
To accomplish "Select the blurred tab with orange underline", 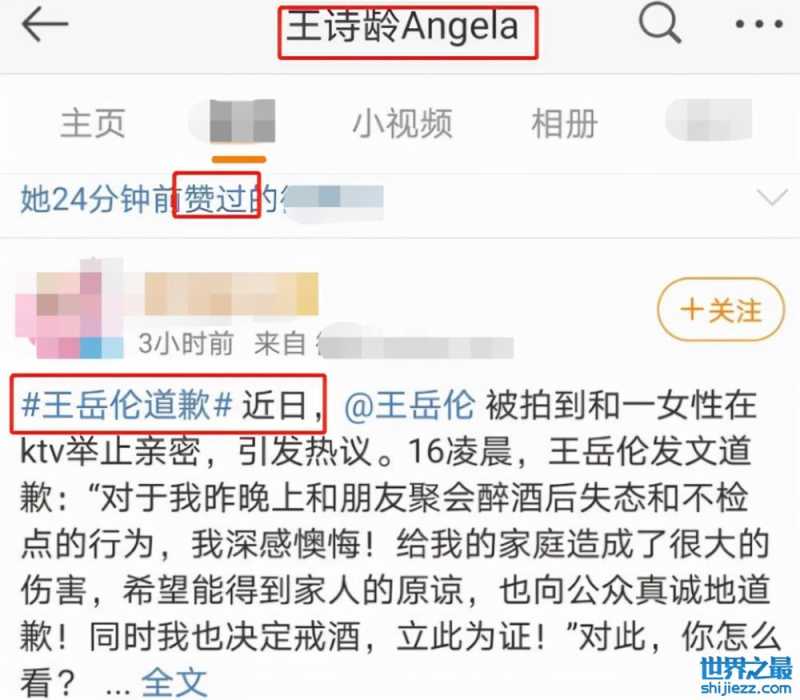I will [x=238, y=122].
